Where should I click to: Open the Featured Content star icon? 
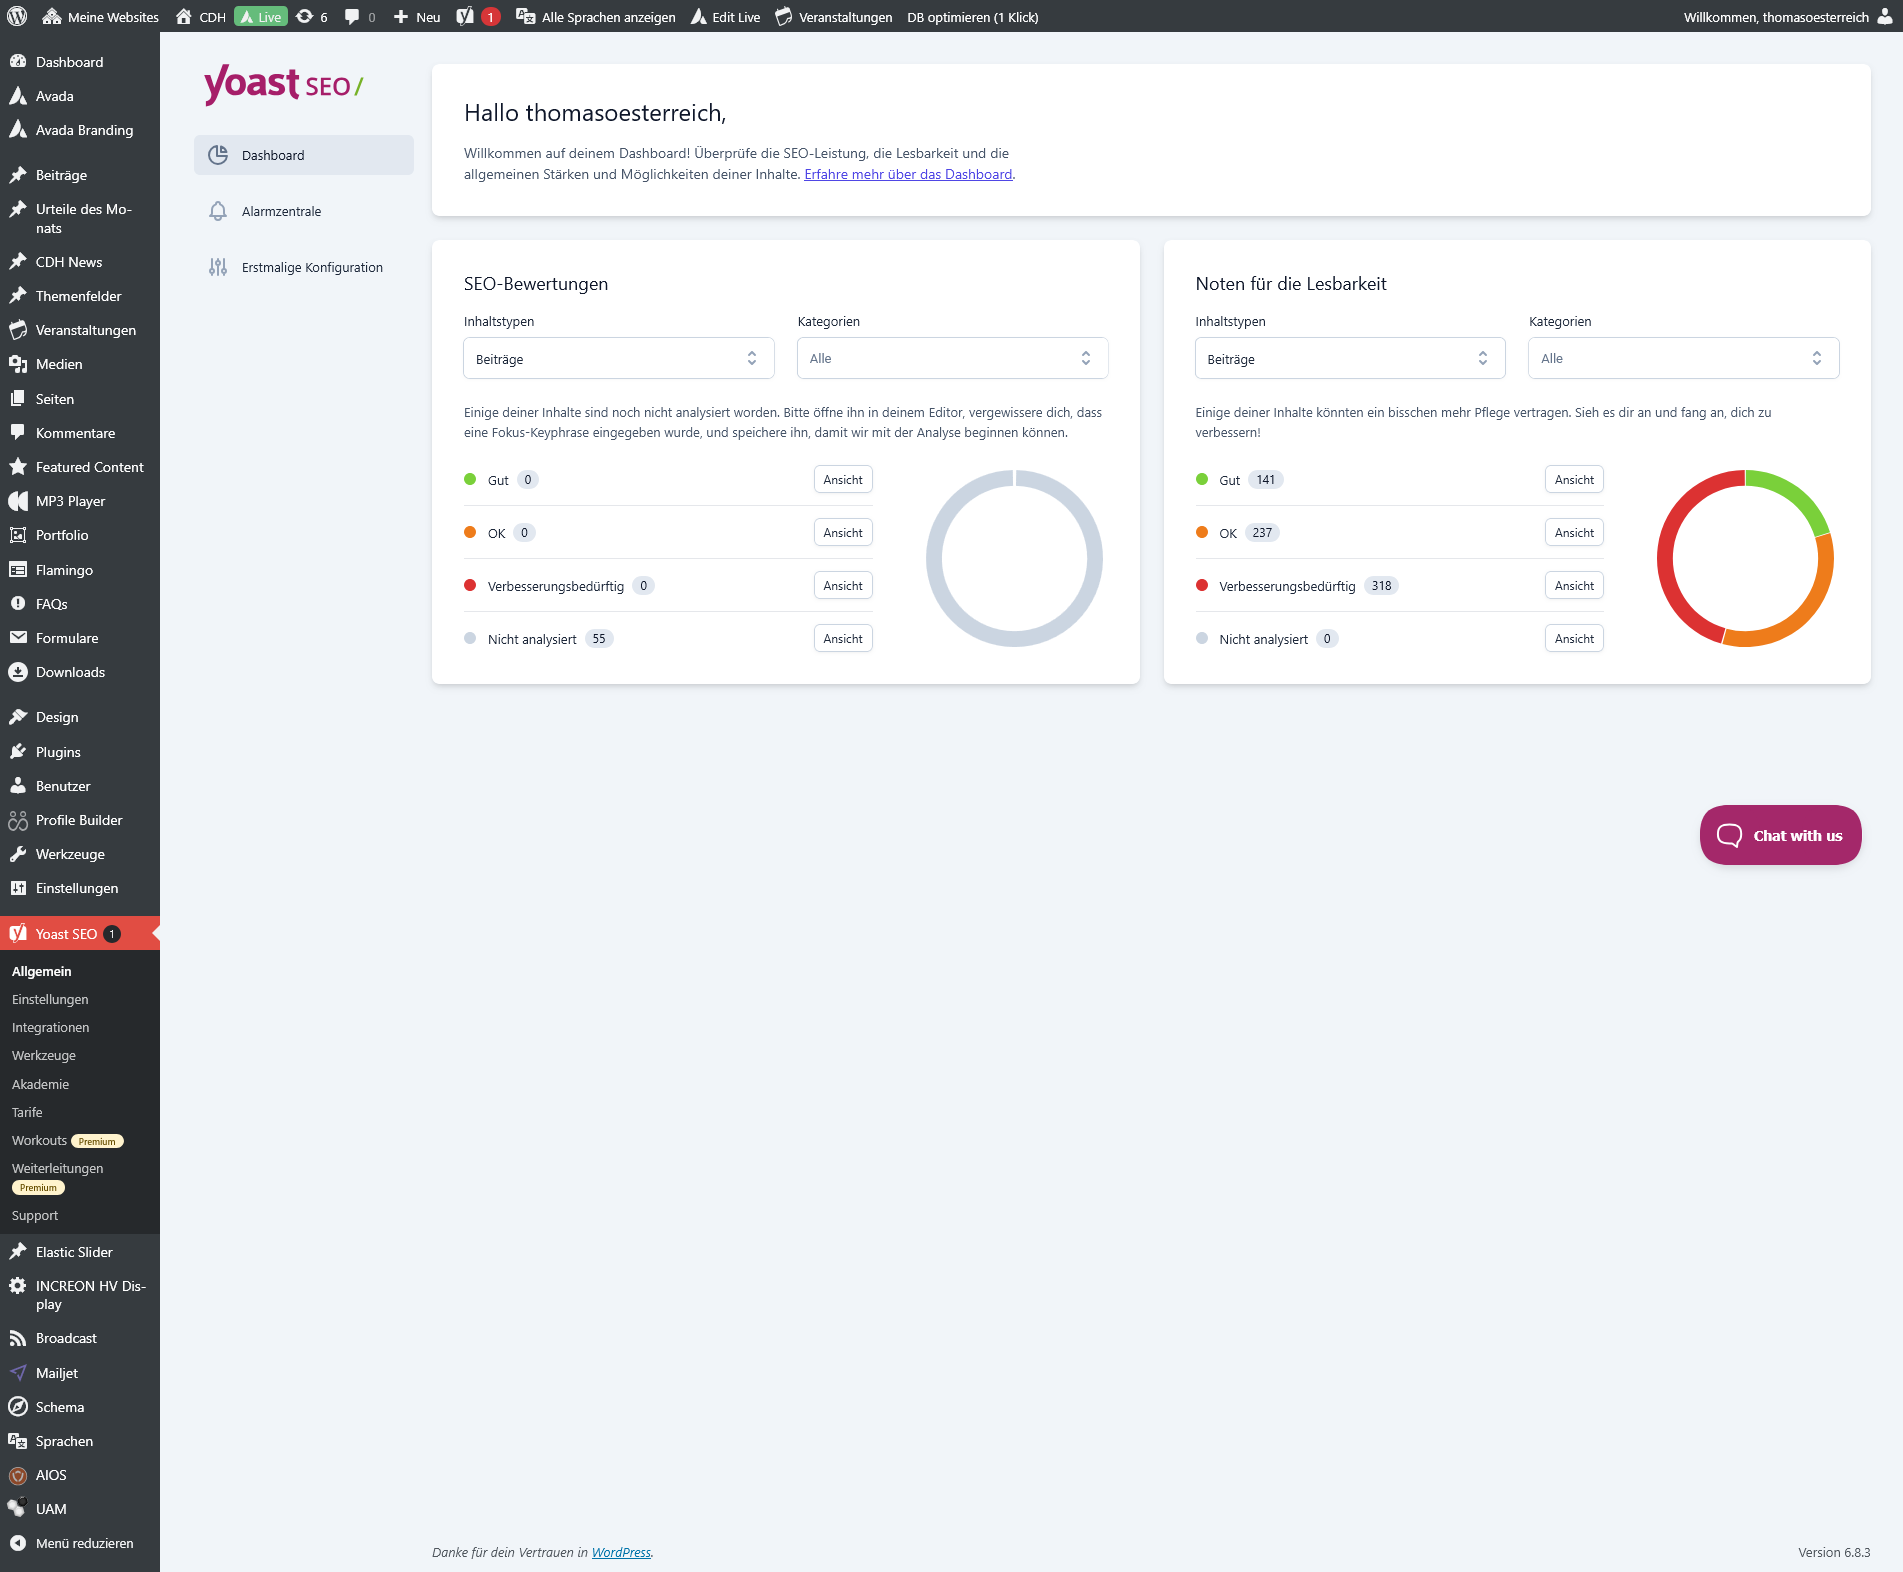tap(18, 467)
